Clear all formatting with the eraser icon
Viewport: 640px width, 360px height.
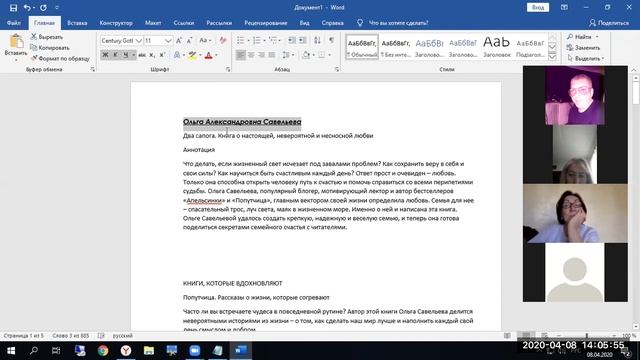[x=223, y=40]
